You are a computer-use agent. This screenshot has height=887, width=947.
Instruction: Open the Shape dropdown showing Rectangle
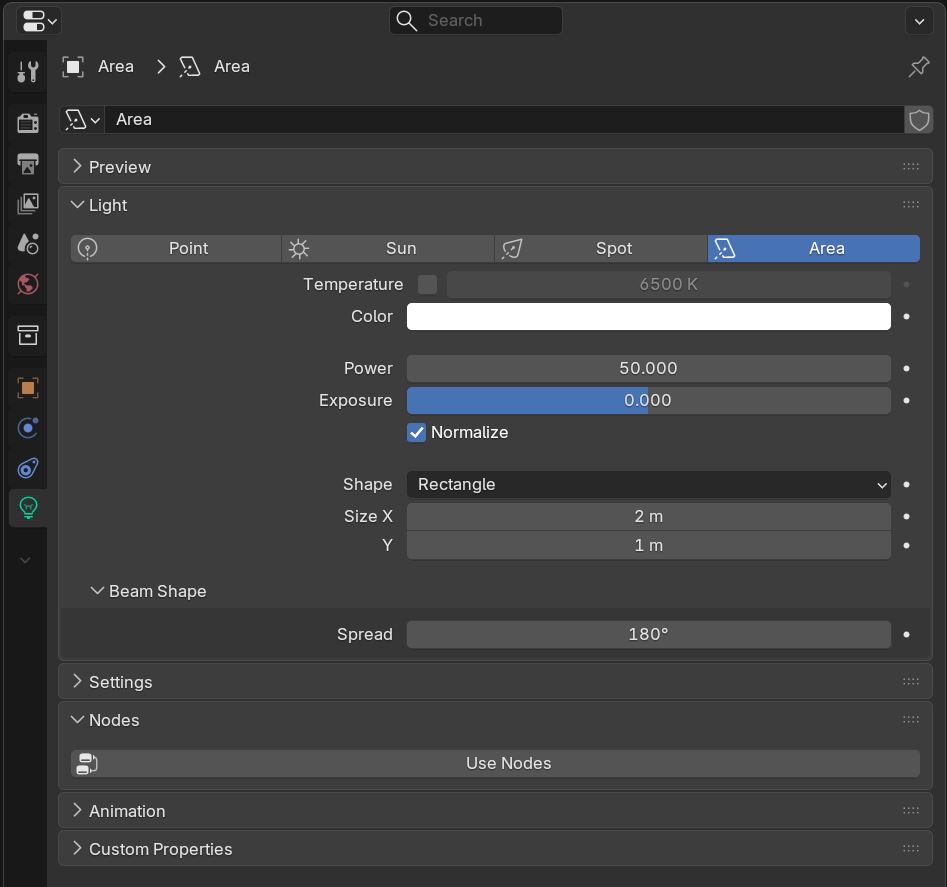tap(648, 485)
